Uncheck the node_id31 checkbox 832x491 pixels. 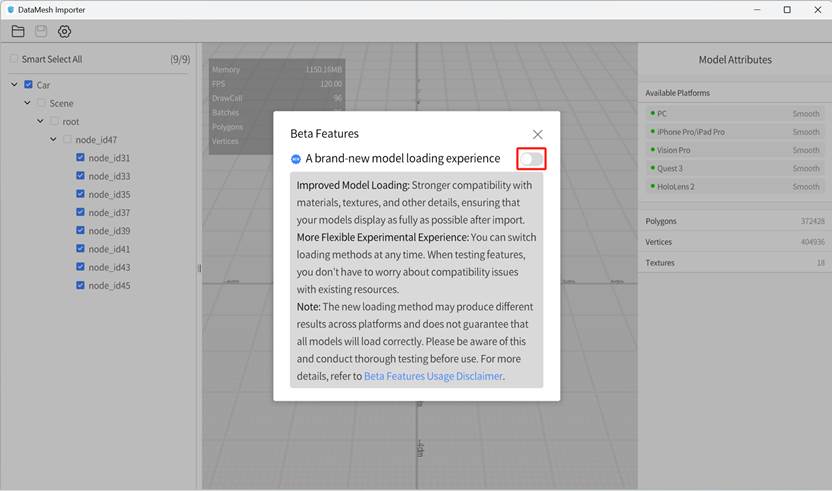click(x=81, y=158)
